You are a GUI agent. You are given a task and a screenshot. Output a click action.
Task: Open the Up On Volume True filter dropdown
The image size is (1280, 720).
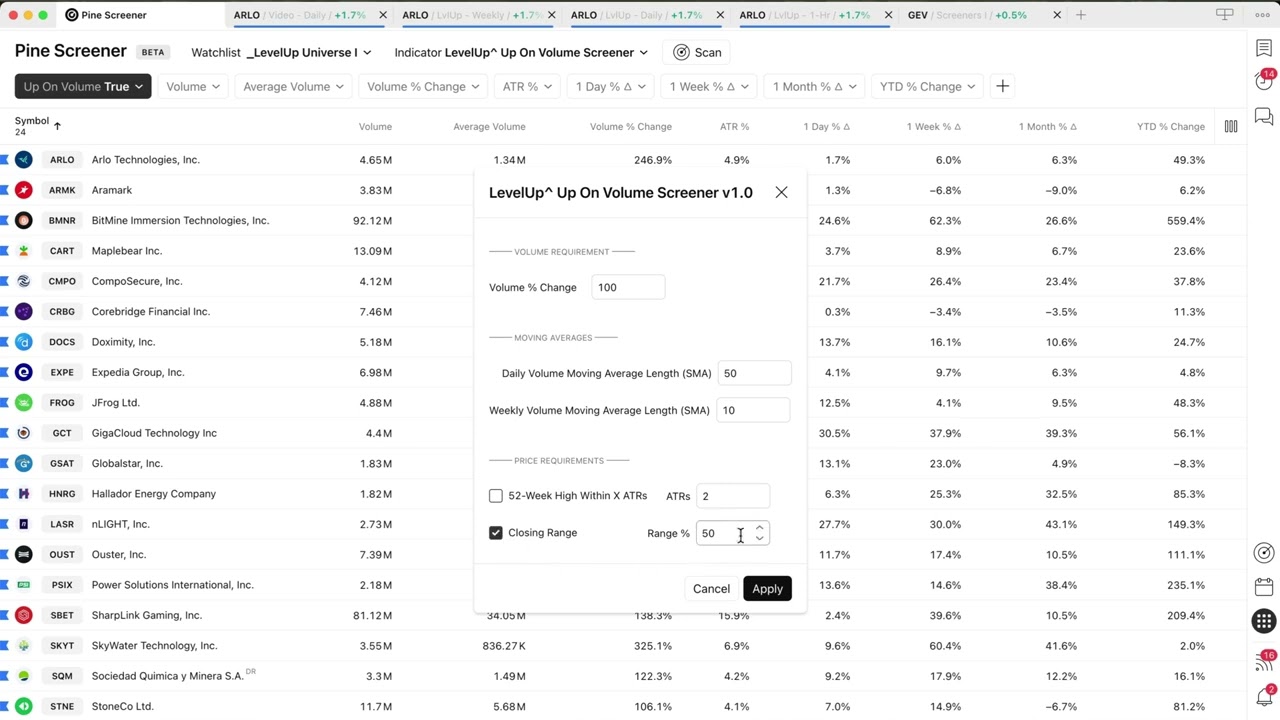click(83, 86)
